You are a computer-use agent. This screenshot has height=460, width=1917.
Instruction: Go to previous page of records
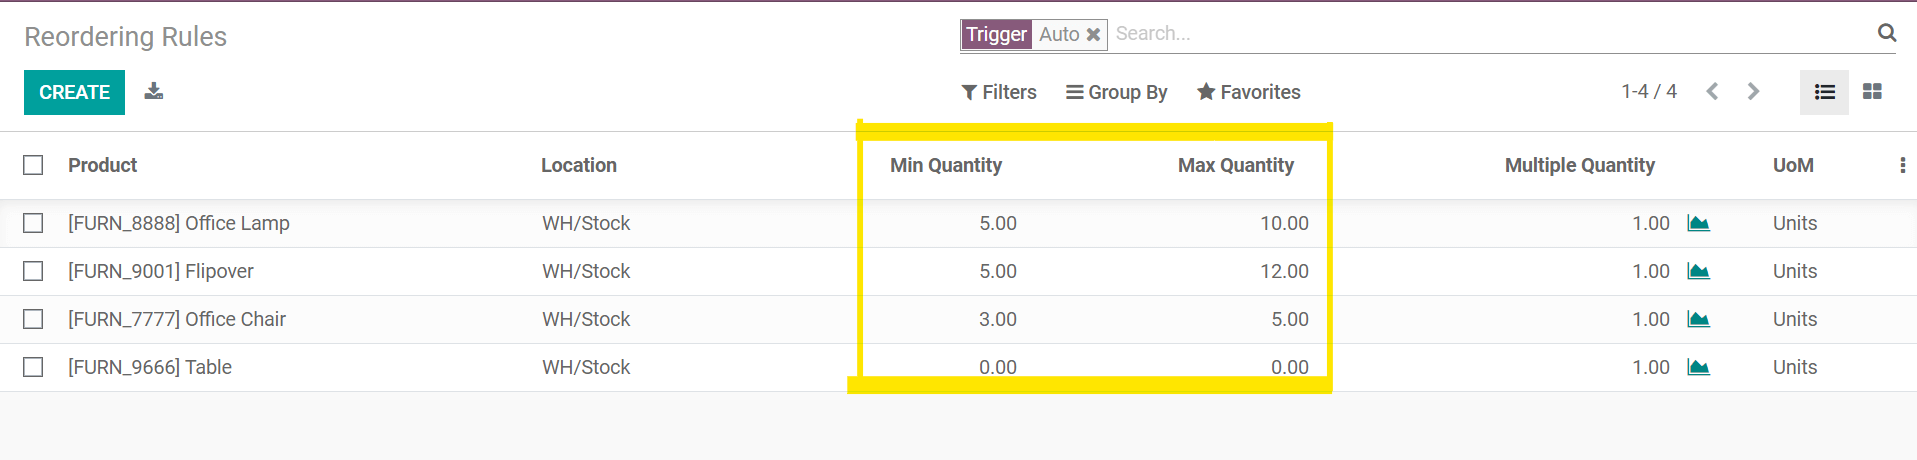(1712, 92)
